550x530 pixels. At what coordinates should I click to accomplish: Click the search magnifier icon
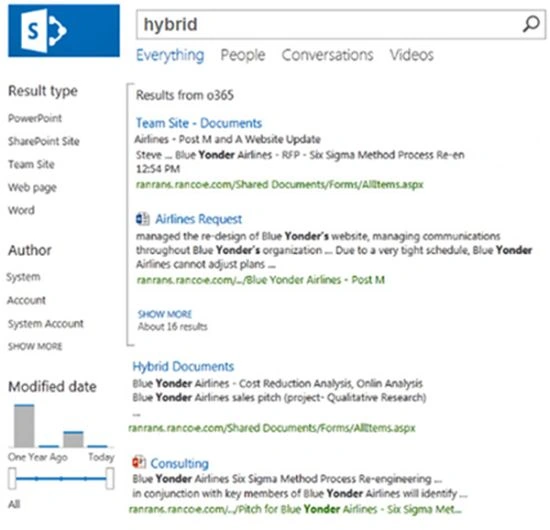tap(531, 24)
